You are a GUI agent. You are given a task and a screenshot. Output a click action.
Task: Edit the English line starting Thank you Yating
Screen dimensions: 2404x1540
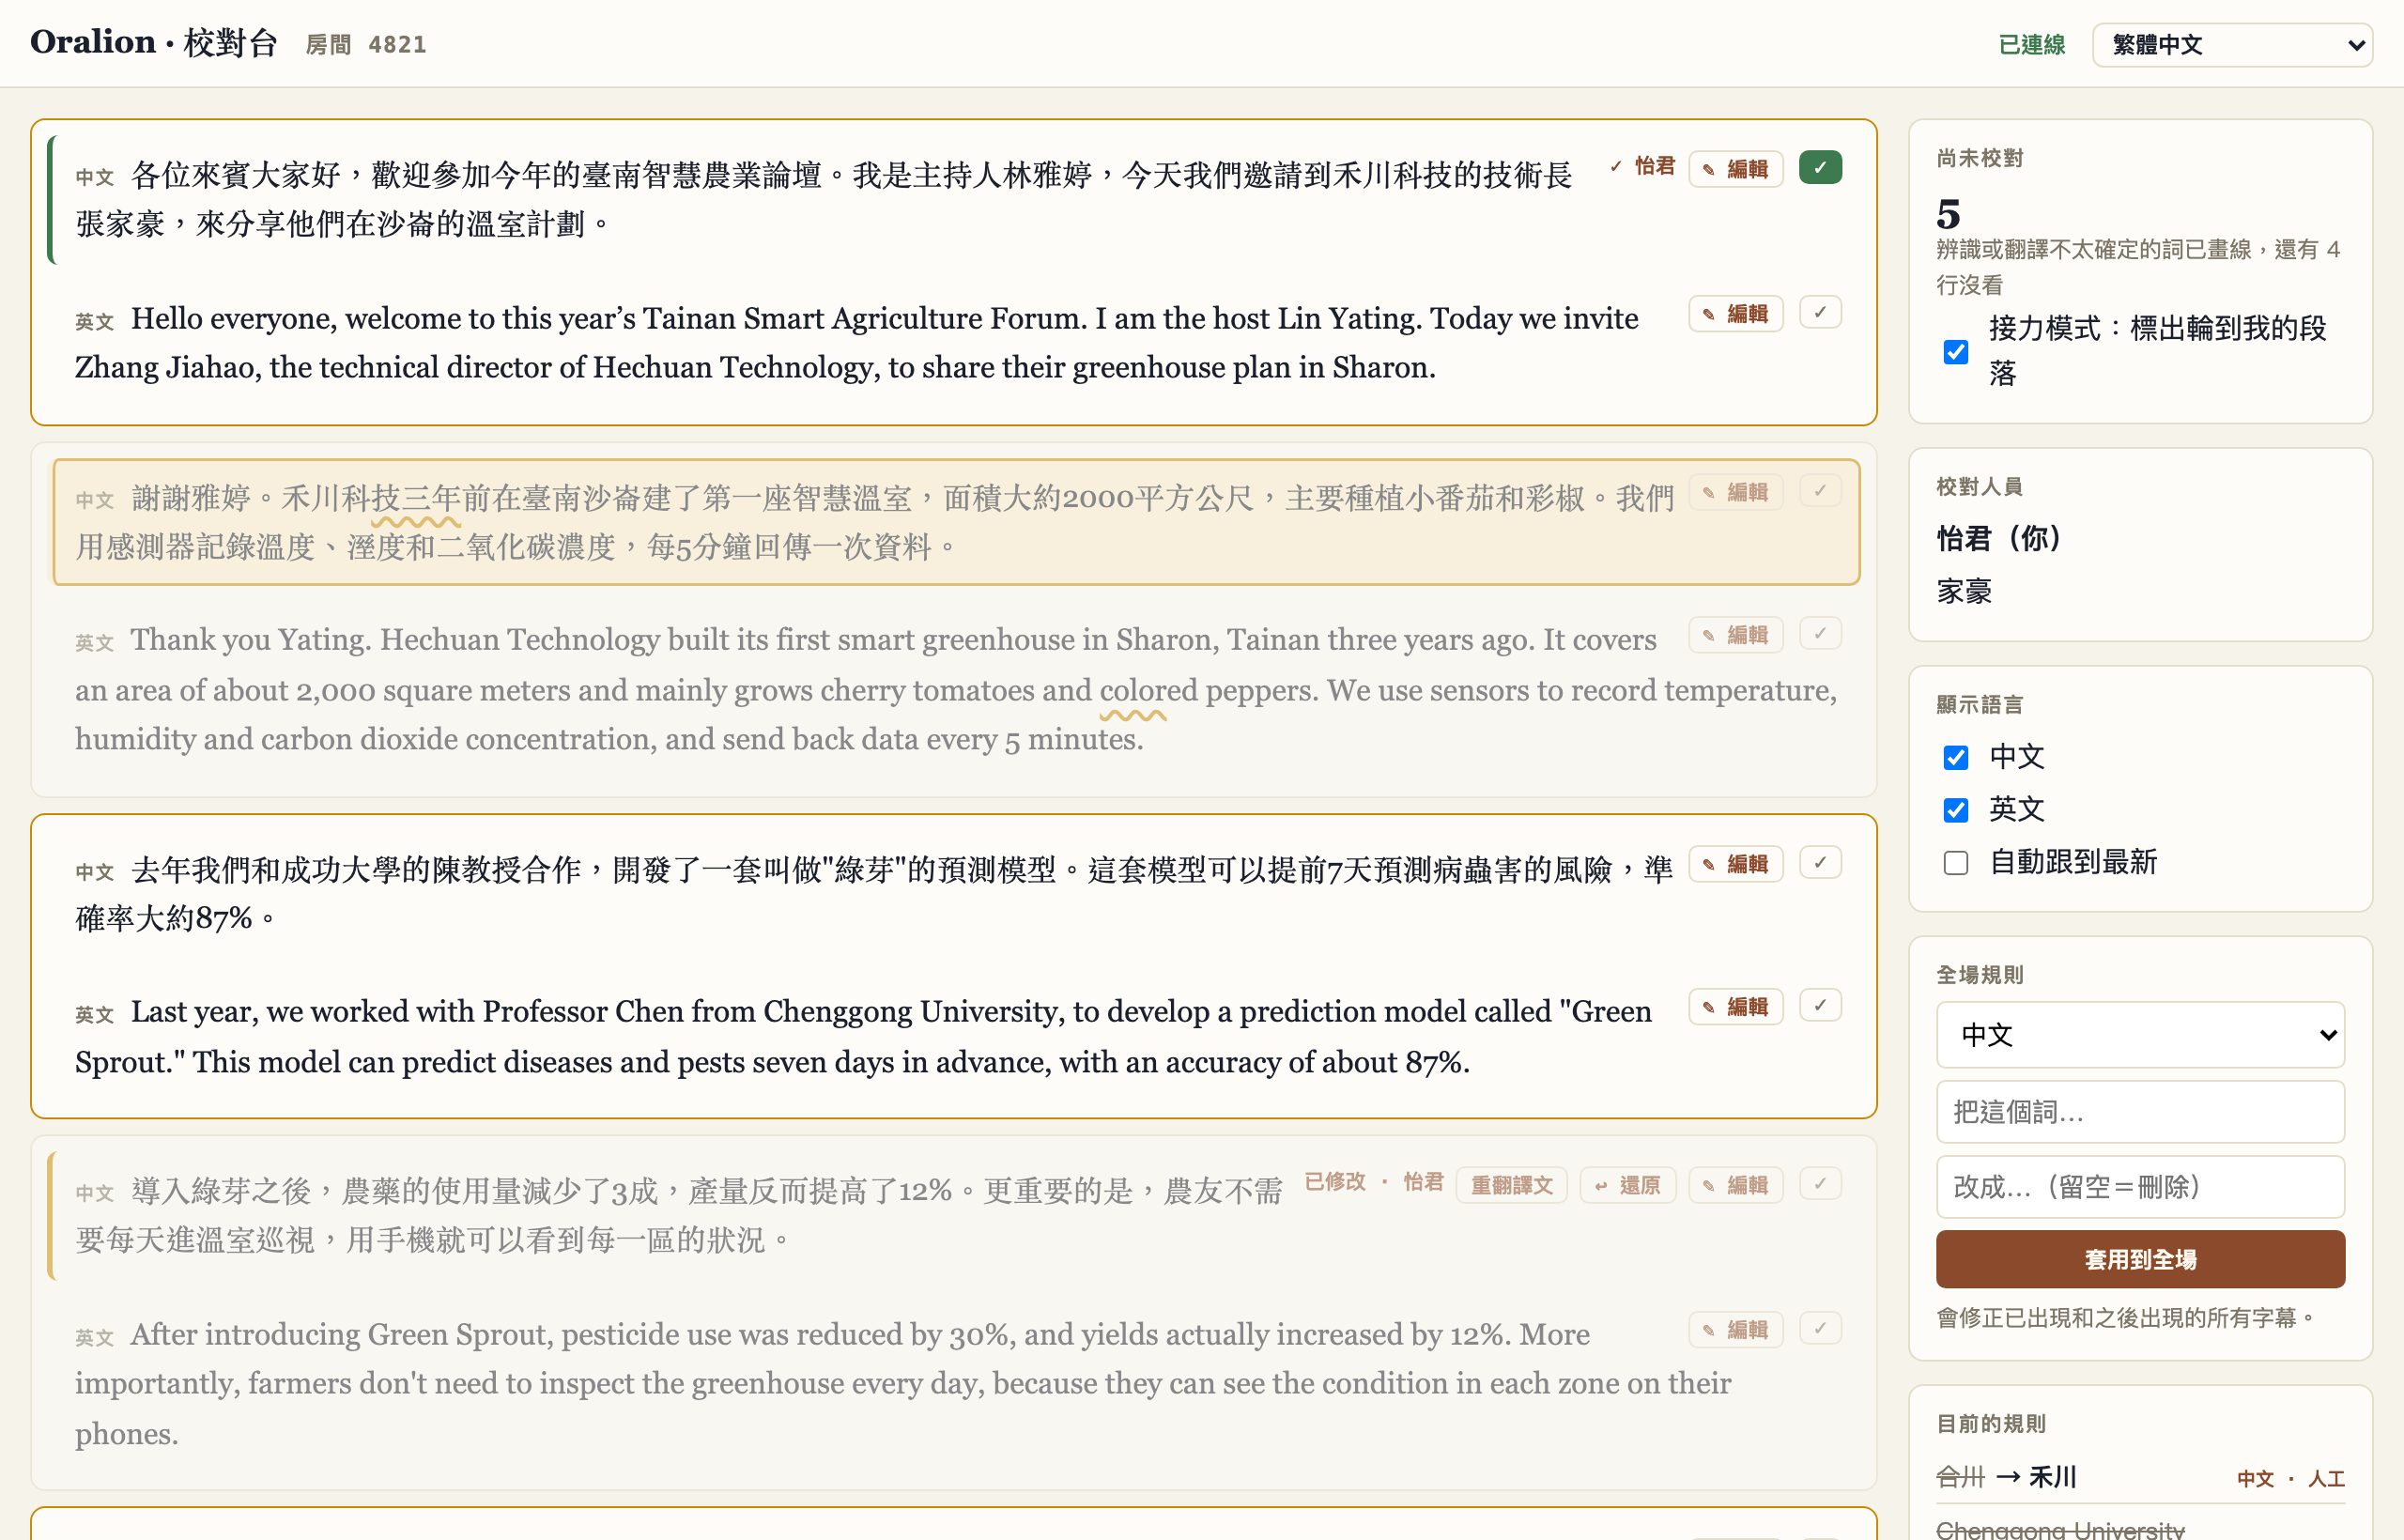point(1736,635)
